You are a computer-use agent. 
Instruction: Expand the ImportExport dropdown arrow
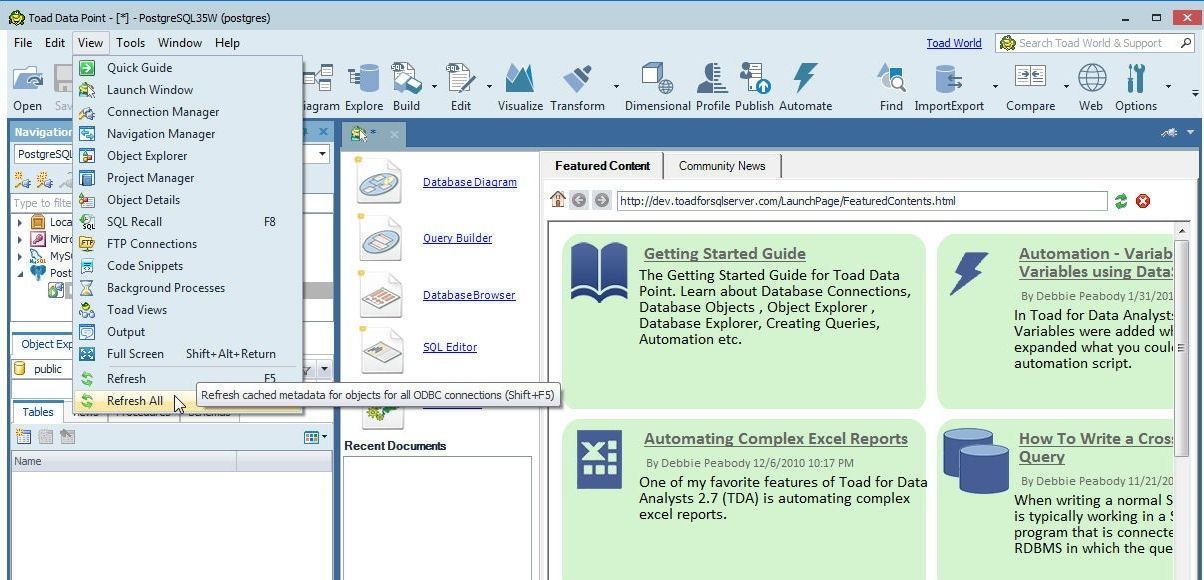click(x=995, y=87)
